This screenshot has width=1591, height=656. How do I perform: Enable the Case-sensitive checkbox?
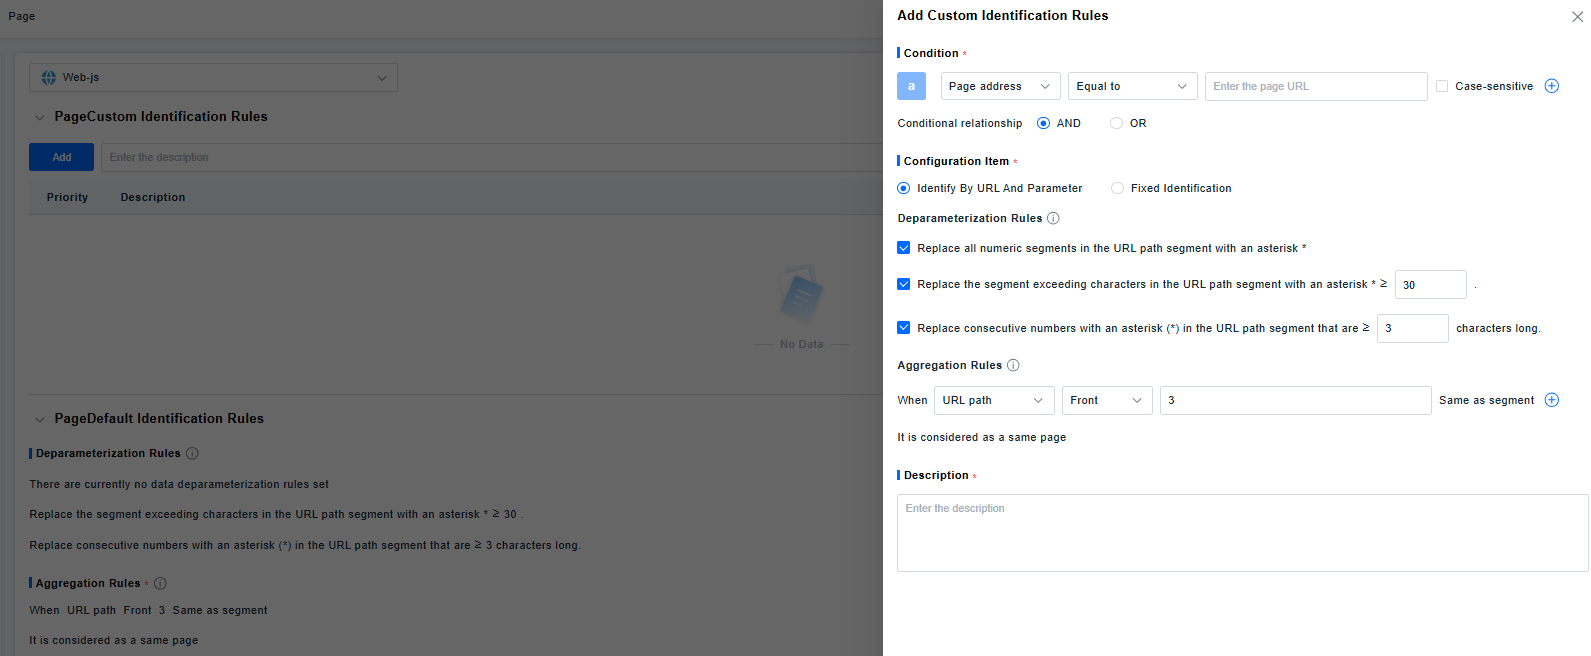point(1442,86)
